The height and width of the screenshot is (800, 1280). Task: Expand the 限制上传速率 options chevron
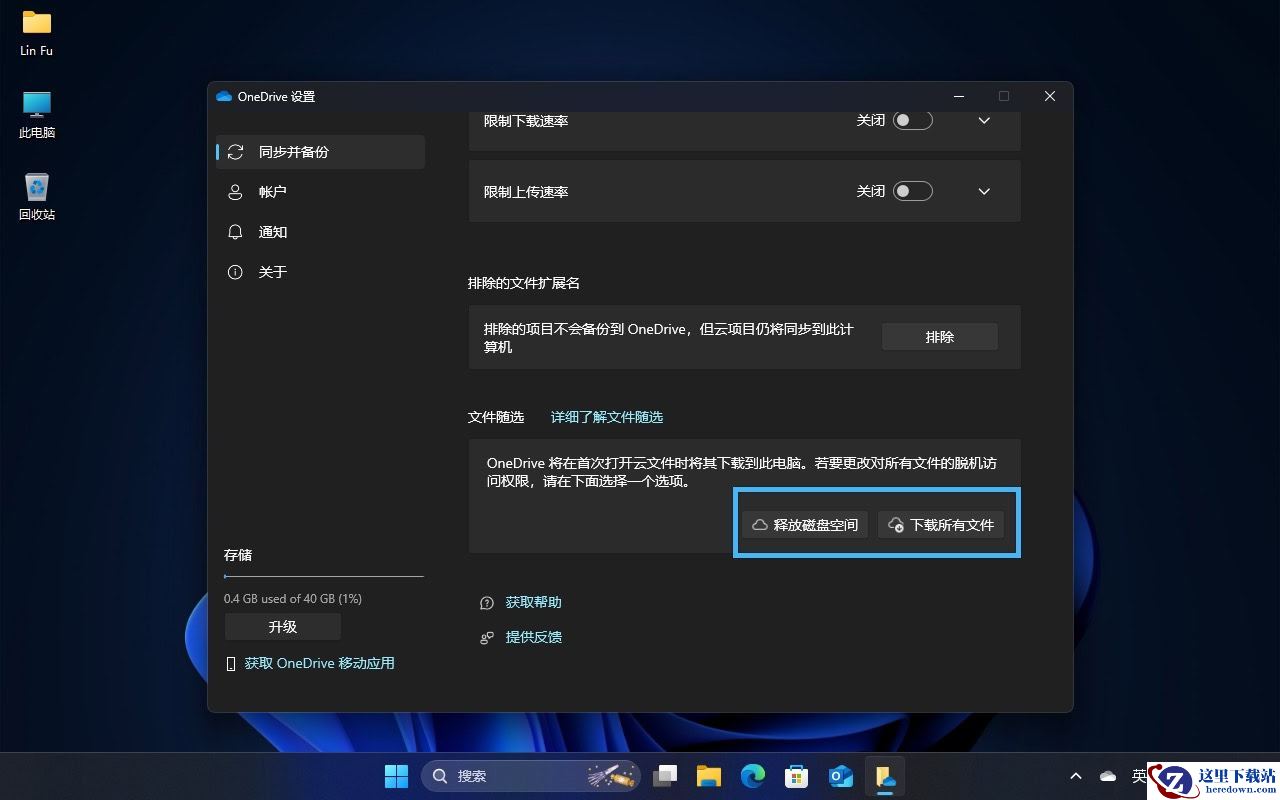[x=984, y=191]
